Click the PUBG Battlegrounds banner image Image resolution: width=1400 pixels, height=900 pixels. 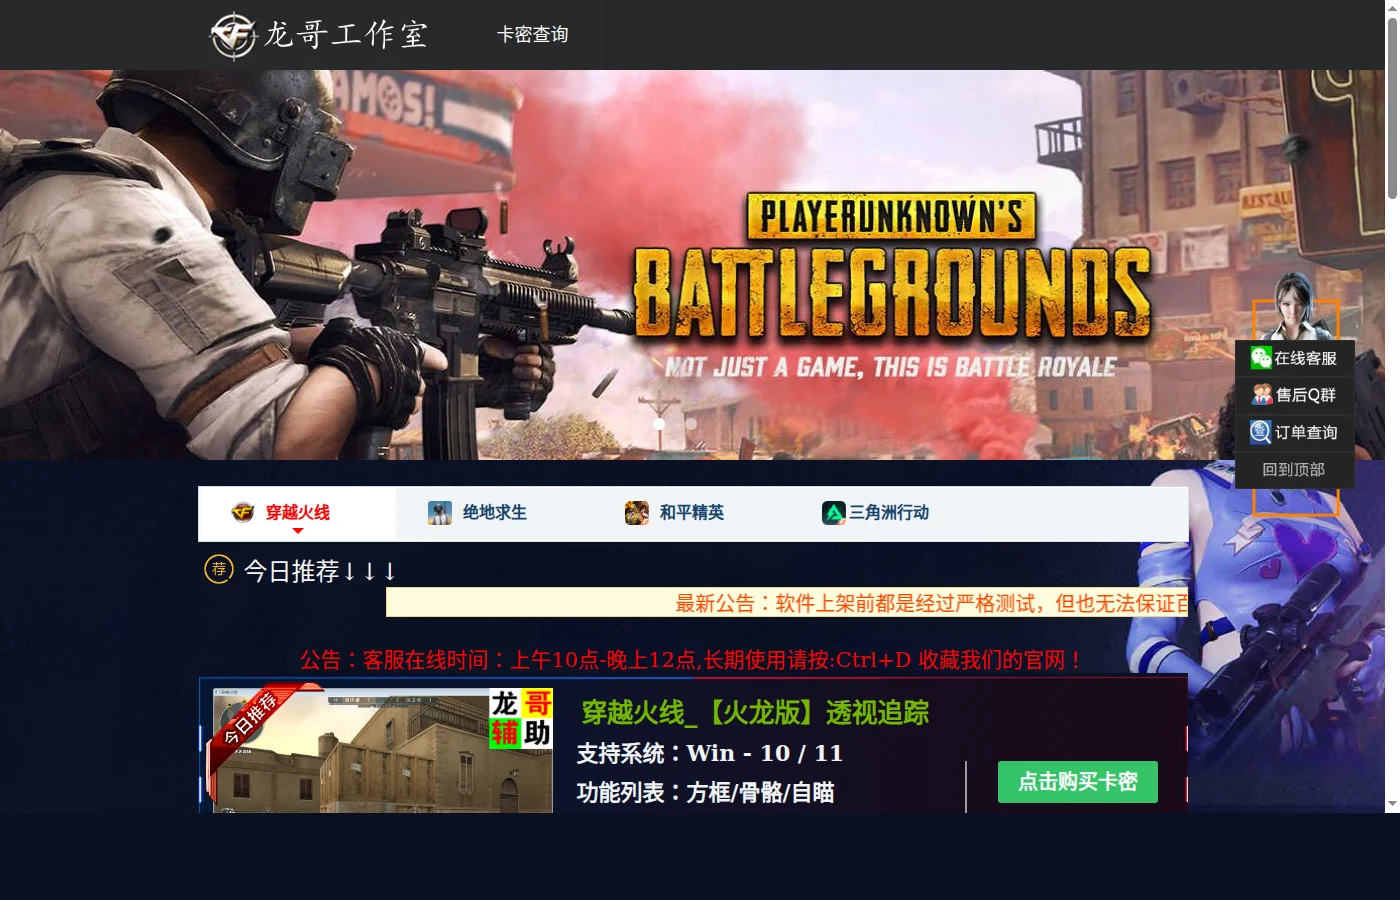692,265
